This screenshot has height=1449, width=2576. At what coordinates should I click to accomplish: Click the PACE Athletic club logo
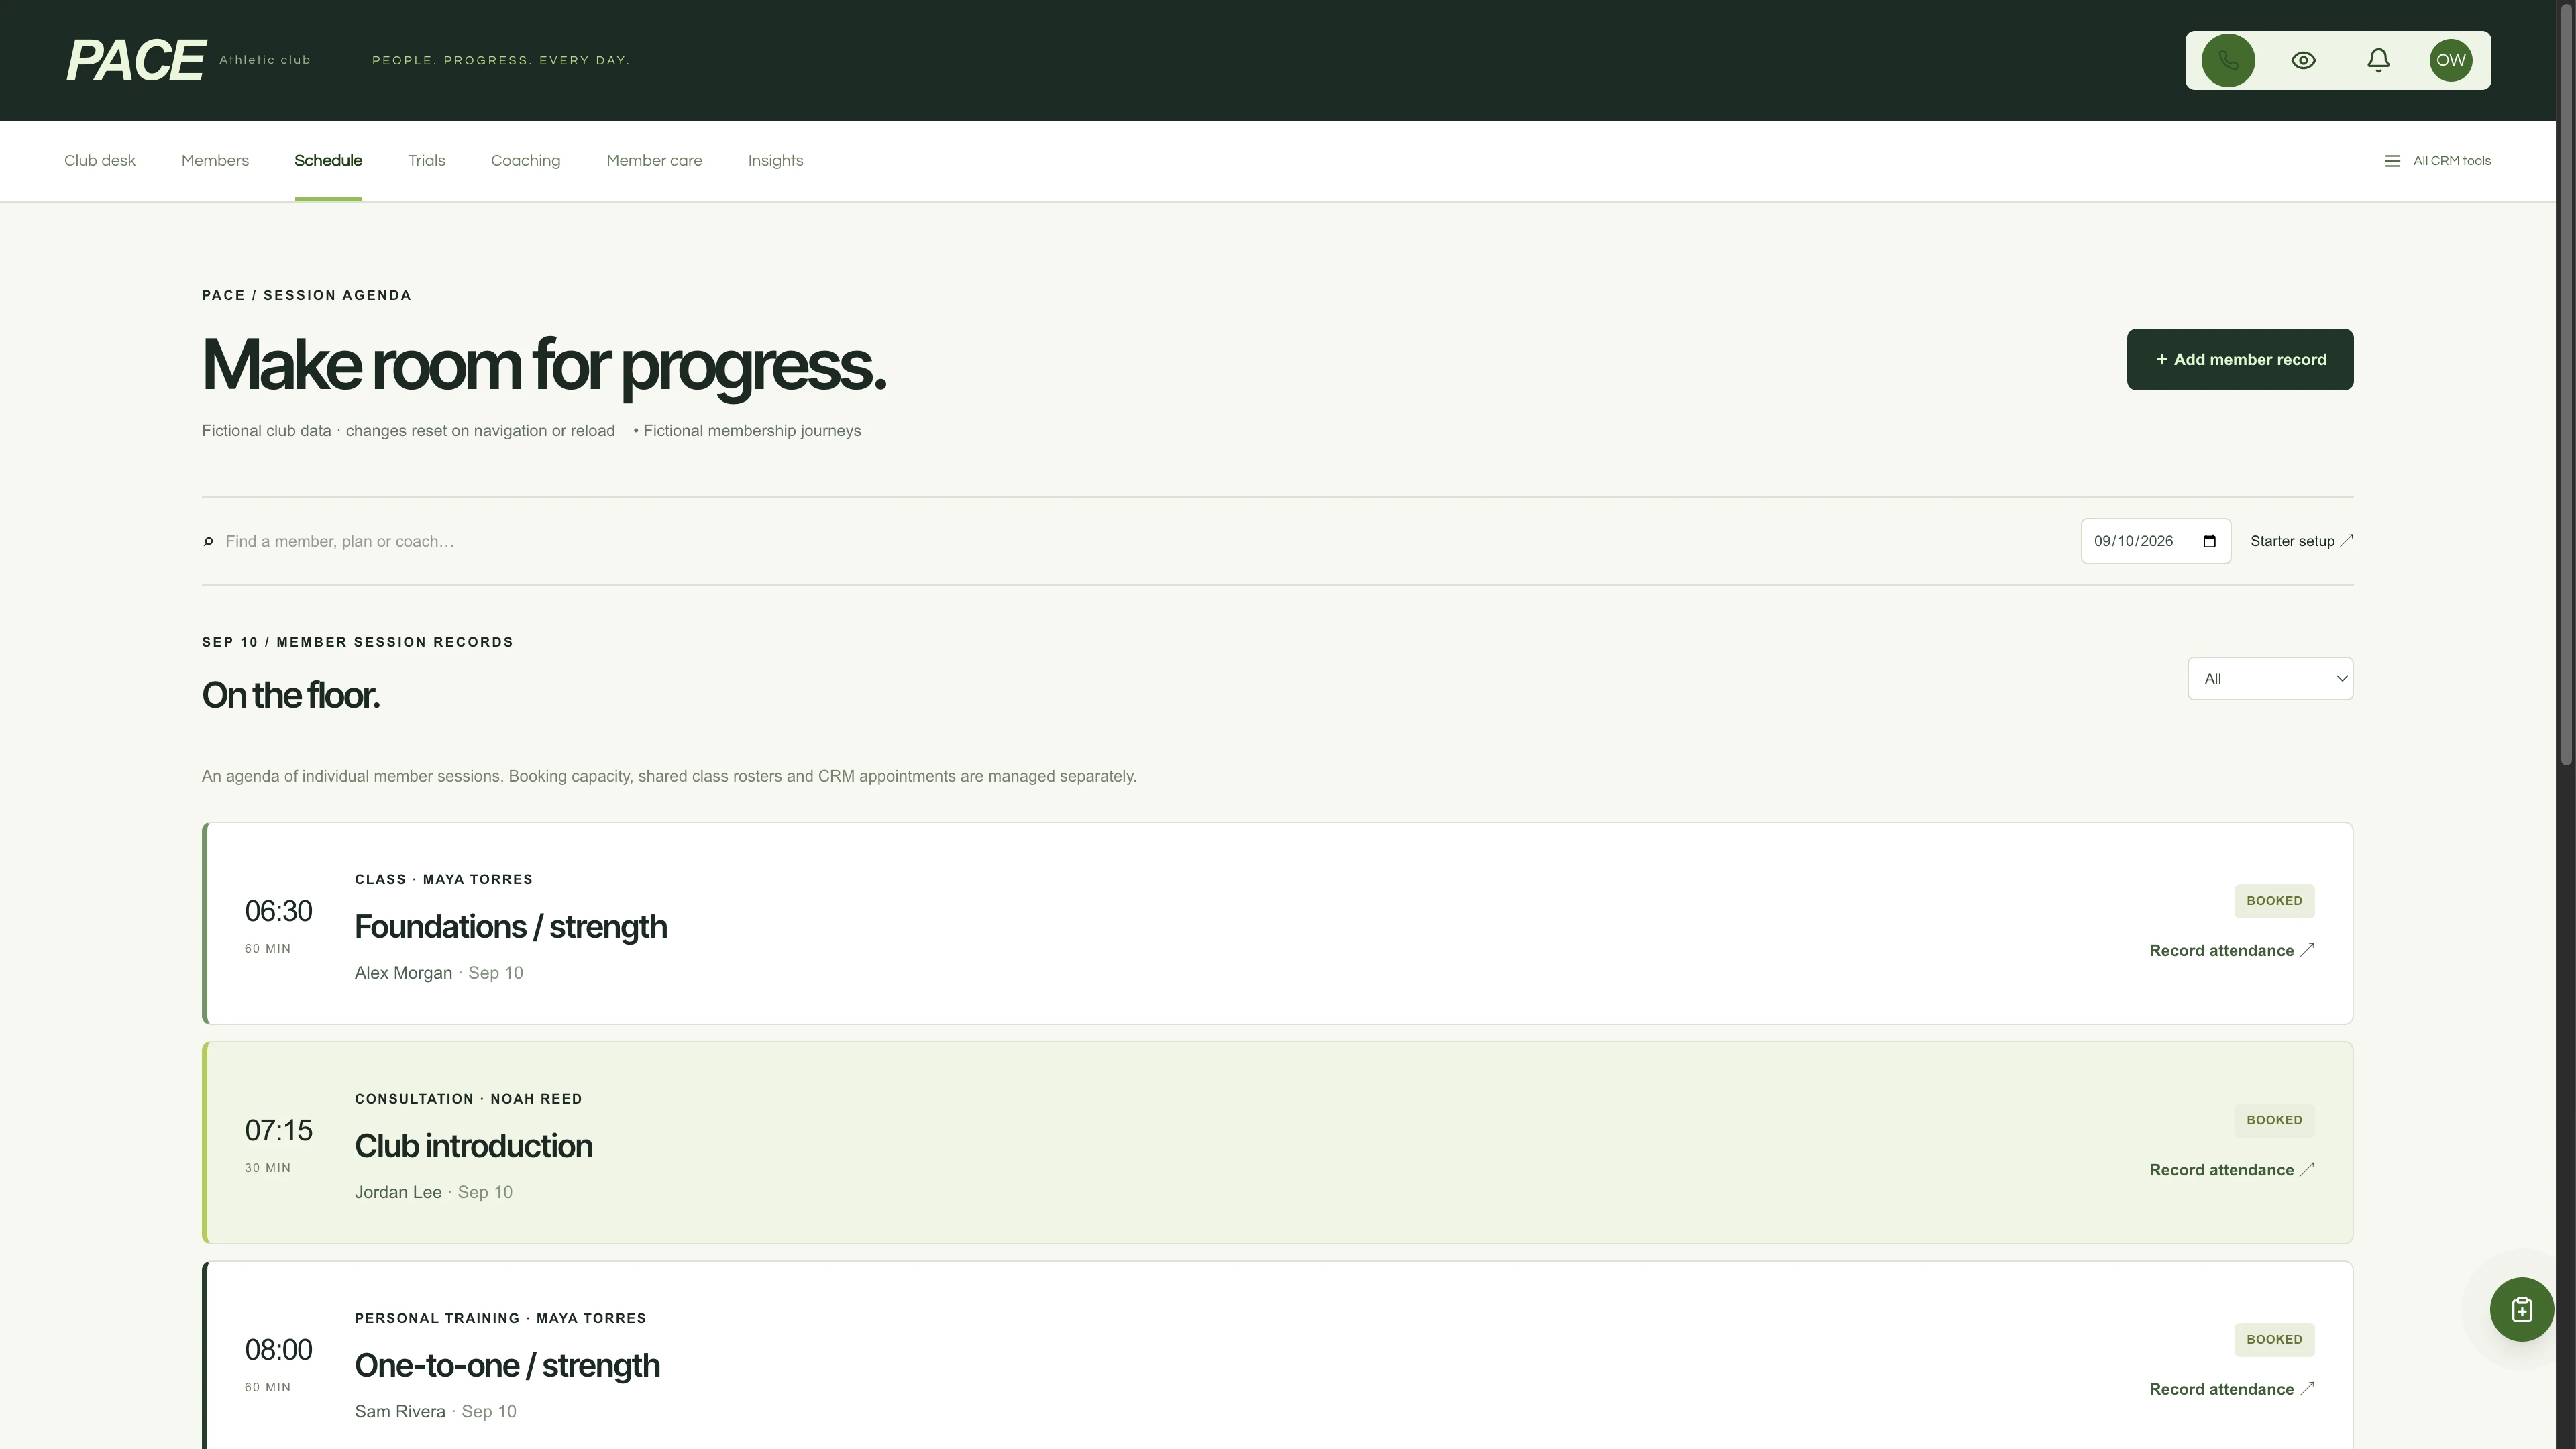coord(188,60)
